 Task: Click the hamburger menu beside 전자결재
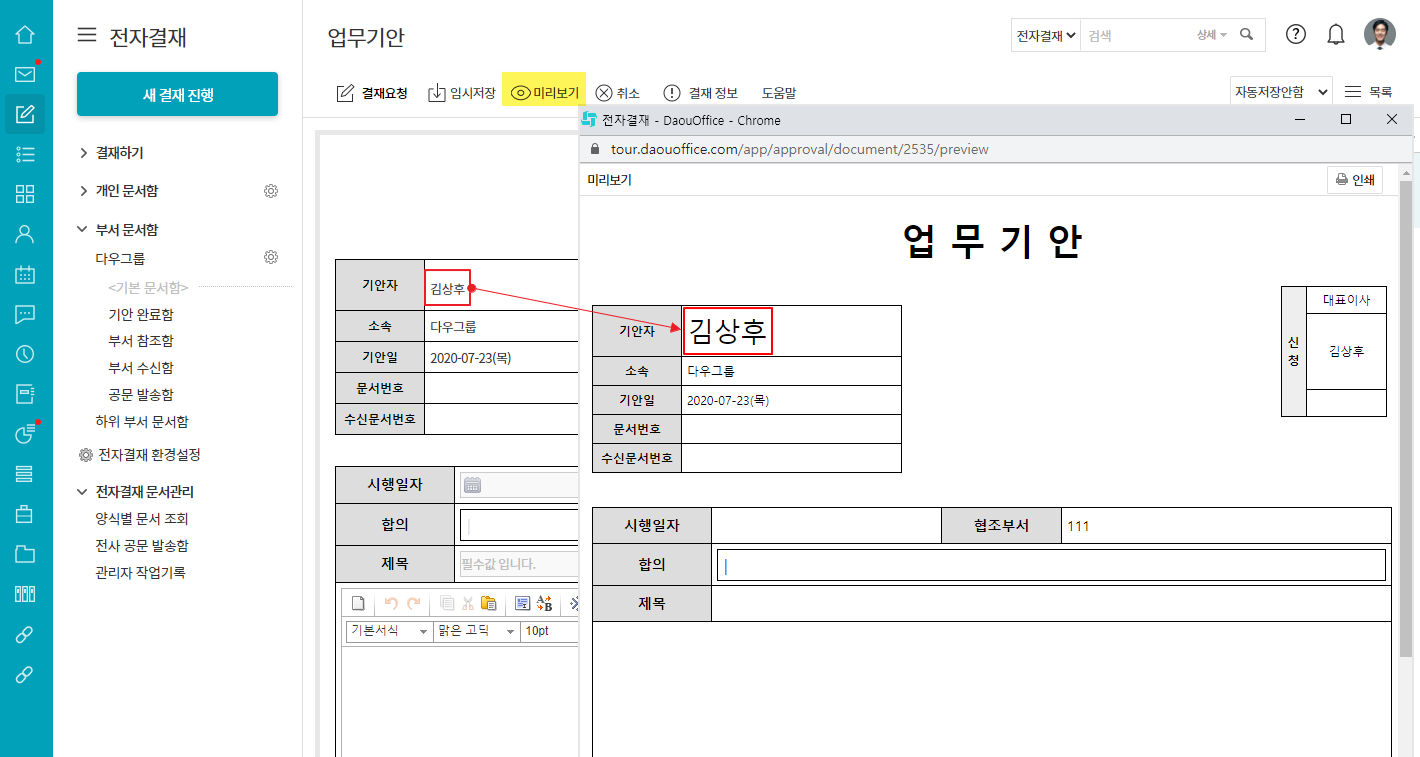(88, 36)
